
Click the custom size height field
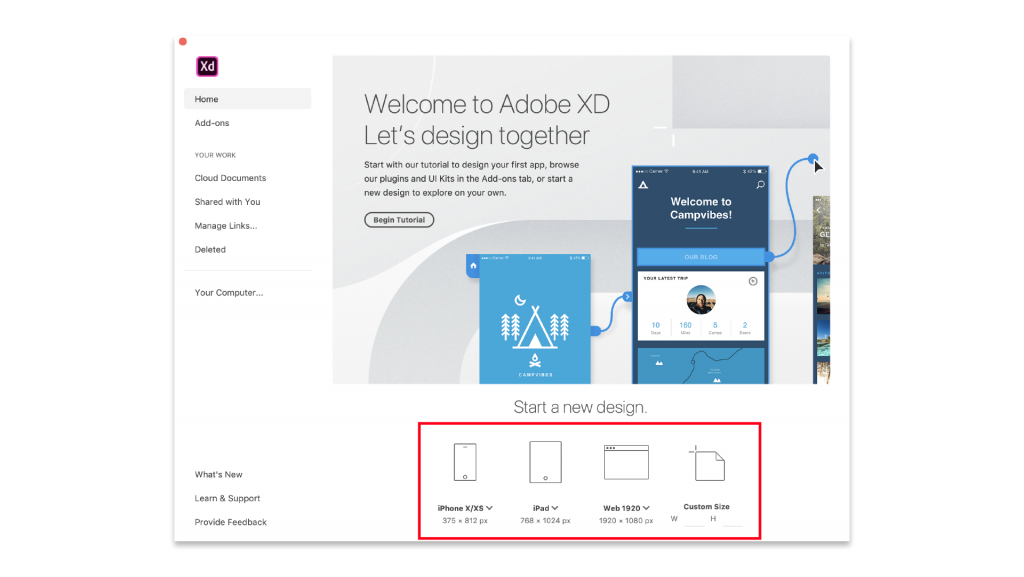click(732, 520)
